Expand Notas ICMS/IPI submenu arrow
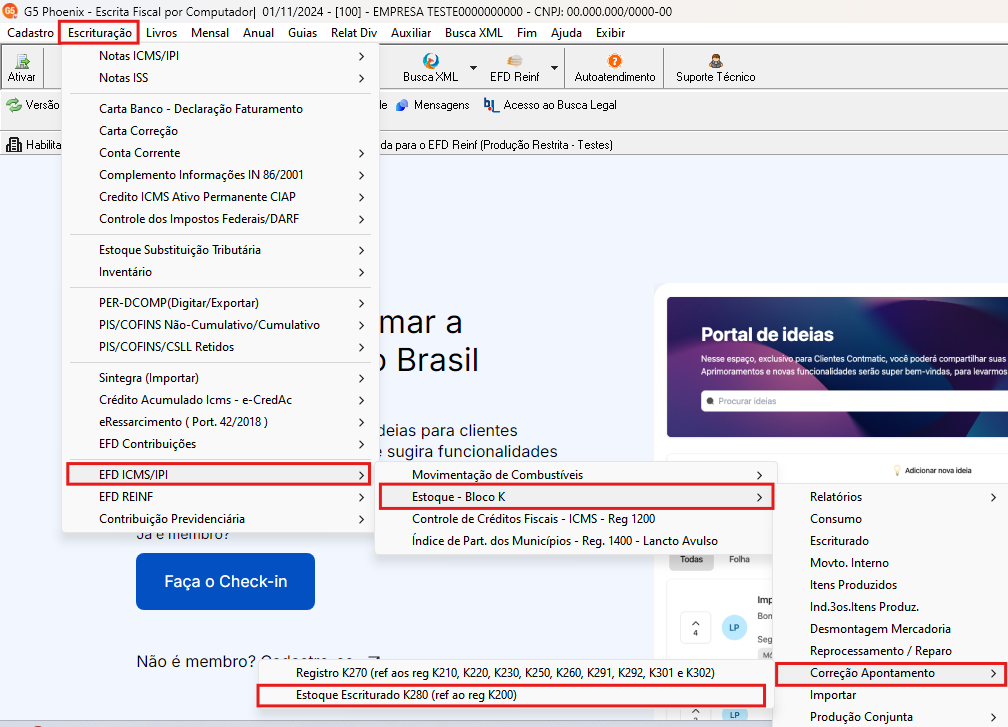 click(x=361, y=57)
